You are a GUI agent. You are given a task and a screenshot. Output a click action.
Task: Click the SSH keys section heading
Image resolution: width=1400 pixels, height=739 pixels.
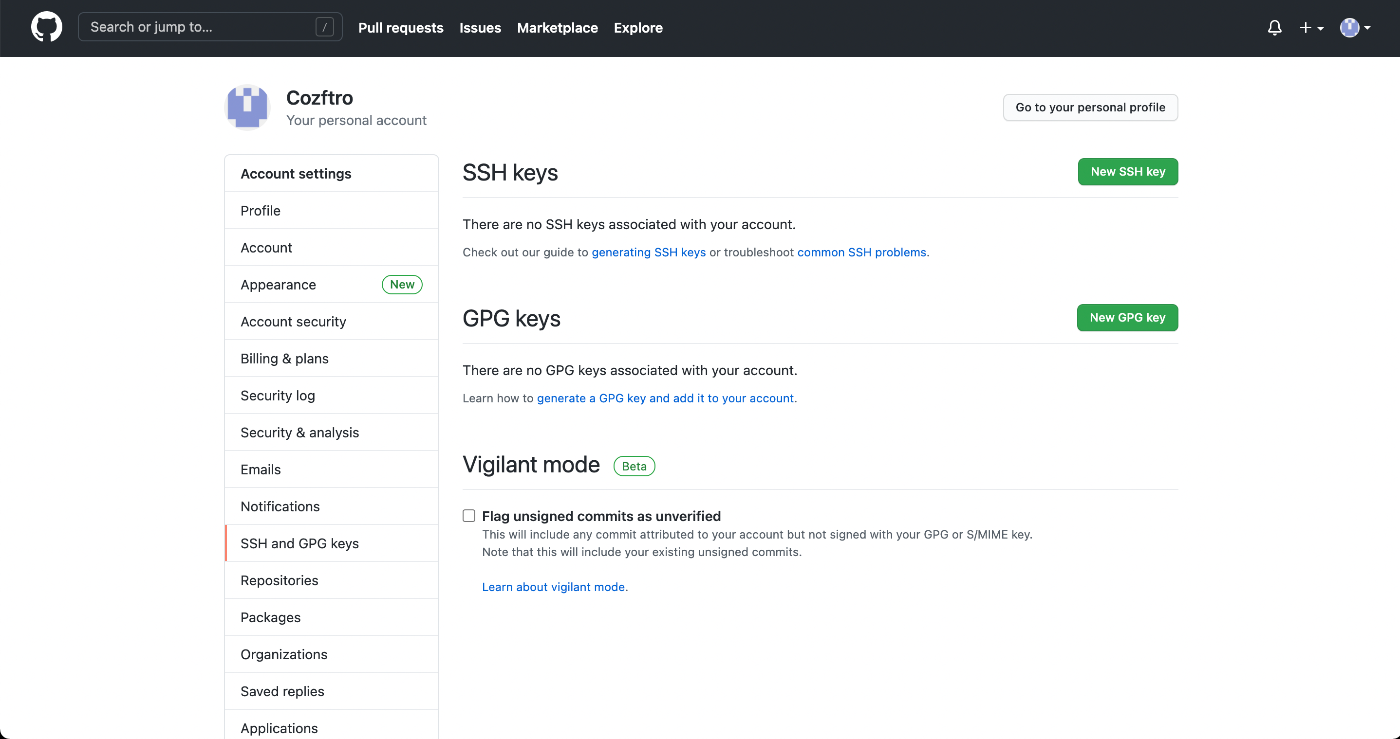click(x=510, y=173)
